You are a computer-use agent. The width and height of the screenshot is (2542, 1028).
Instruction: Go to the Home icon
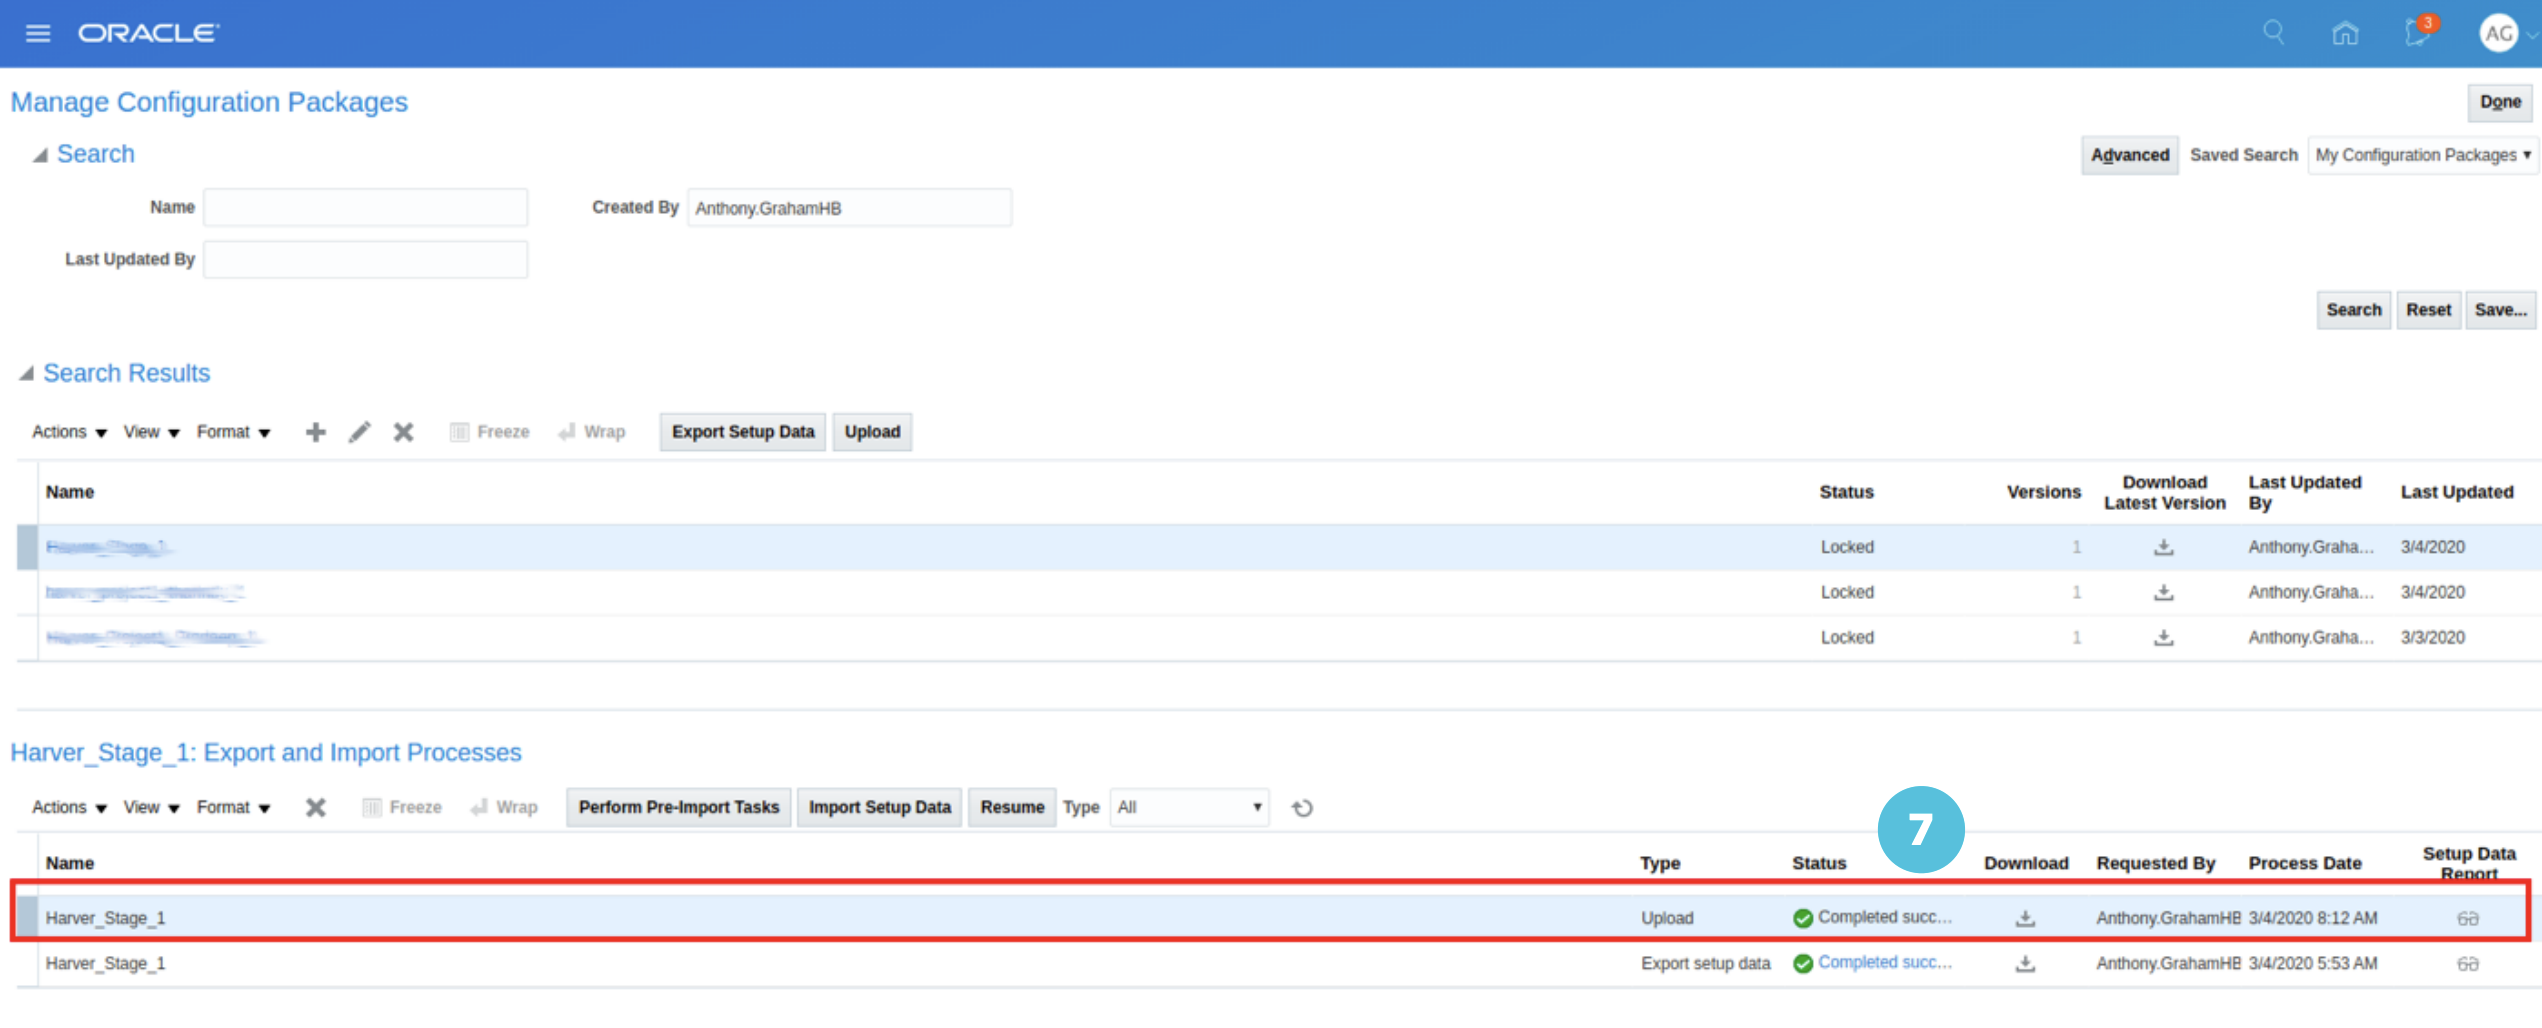coord(2345,33)
